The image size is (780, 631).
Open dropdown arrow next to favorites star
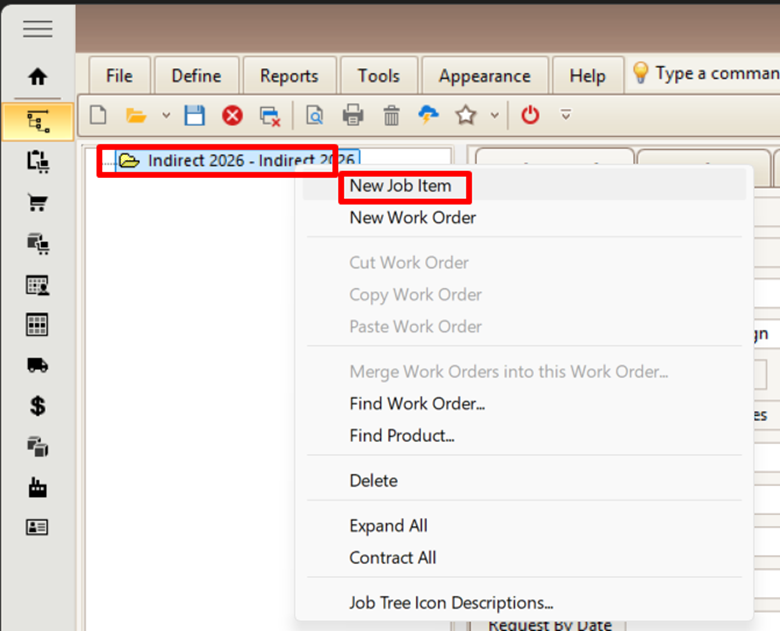pos(494,116)
